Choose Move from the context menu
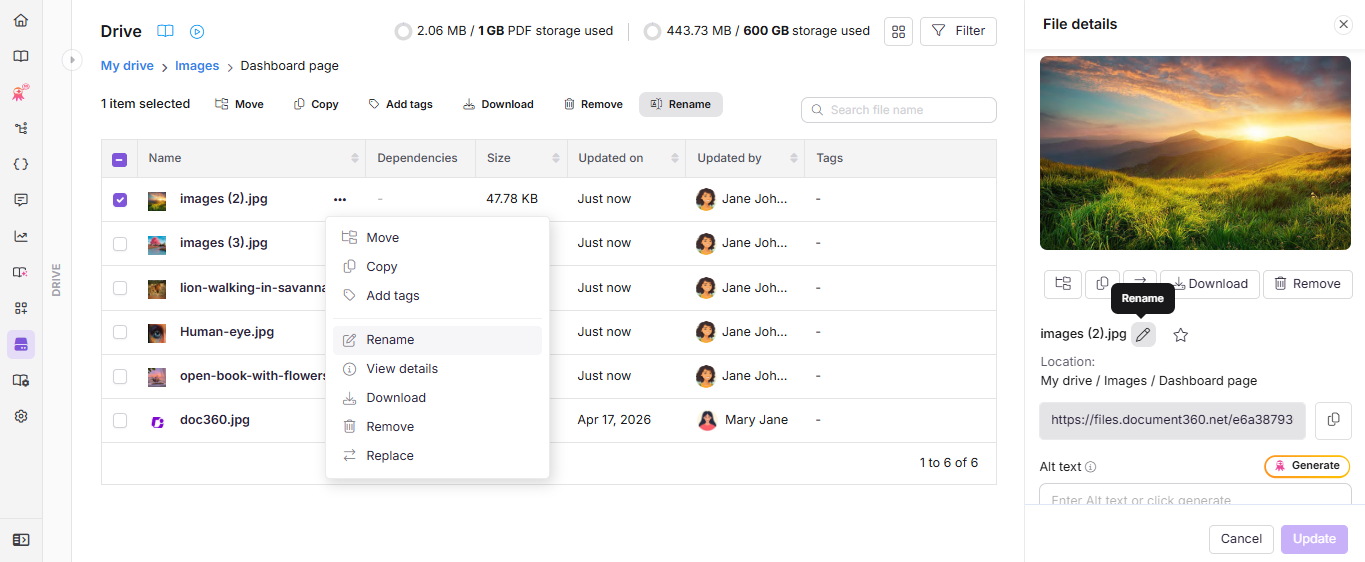 pyautogui.click(x=437, y=238)
